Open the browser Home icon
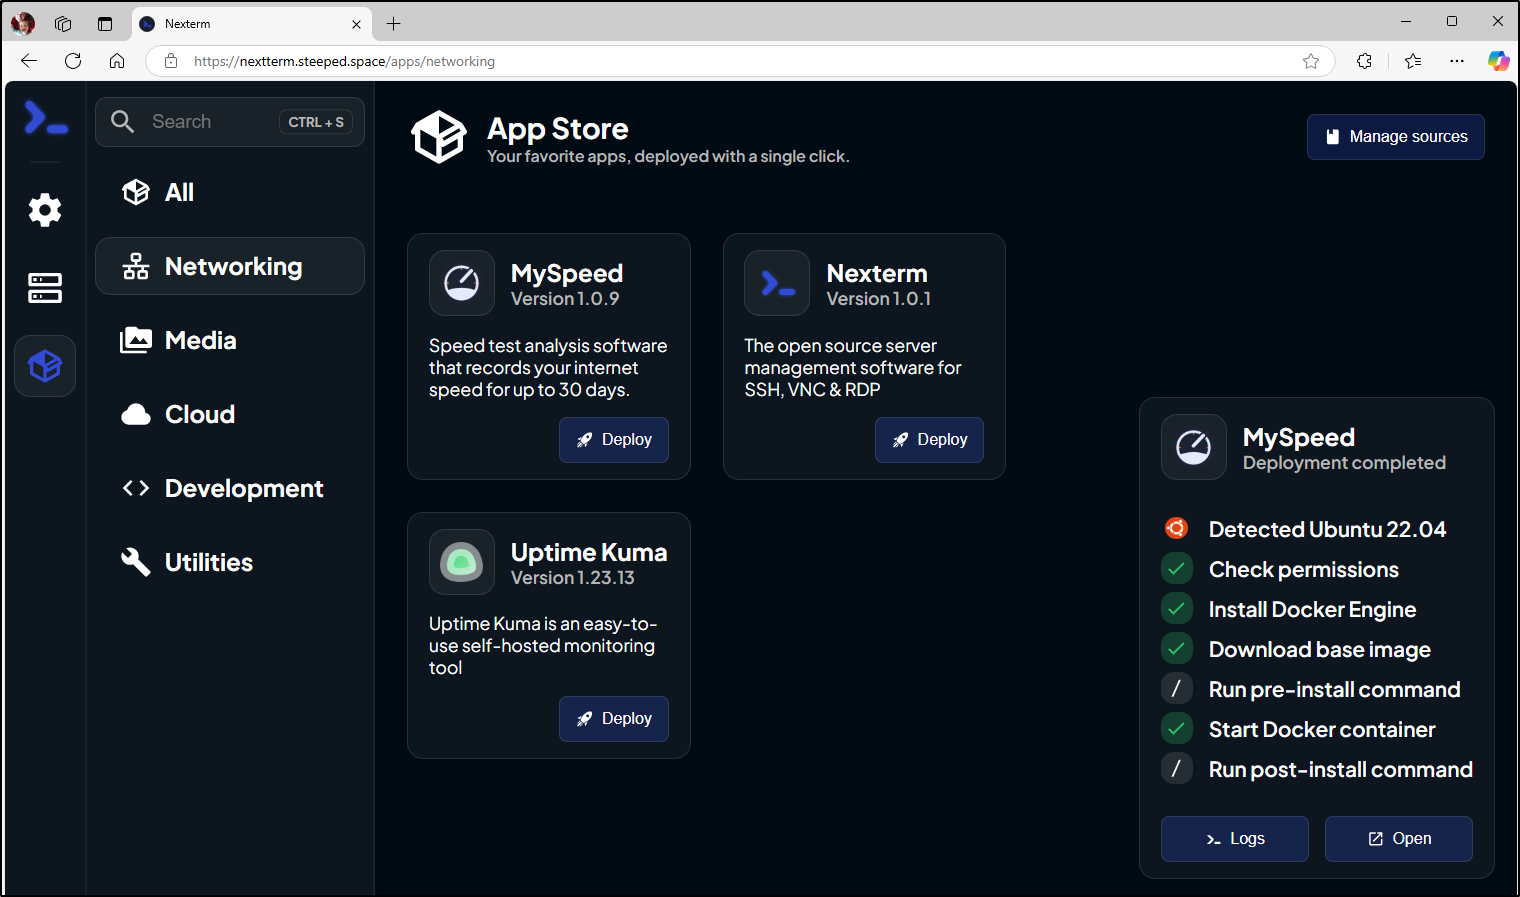Image resolution: width=1520 pixels, height=897 pixels. (x=117, y=61)
